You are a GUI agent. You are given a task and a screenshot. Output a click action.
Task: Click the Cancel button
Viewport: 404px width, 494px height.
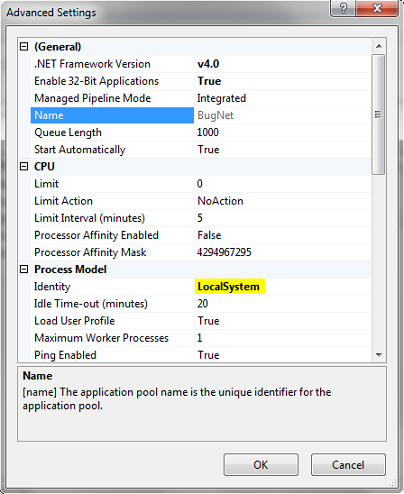pyautogui.click(x=348, y=464)
